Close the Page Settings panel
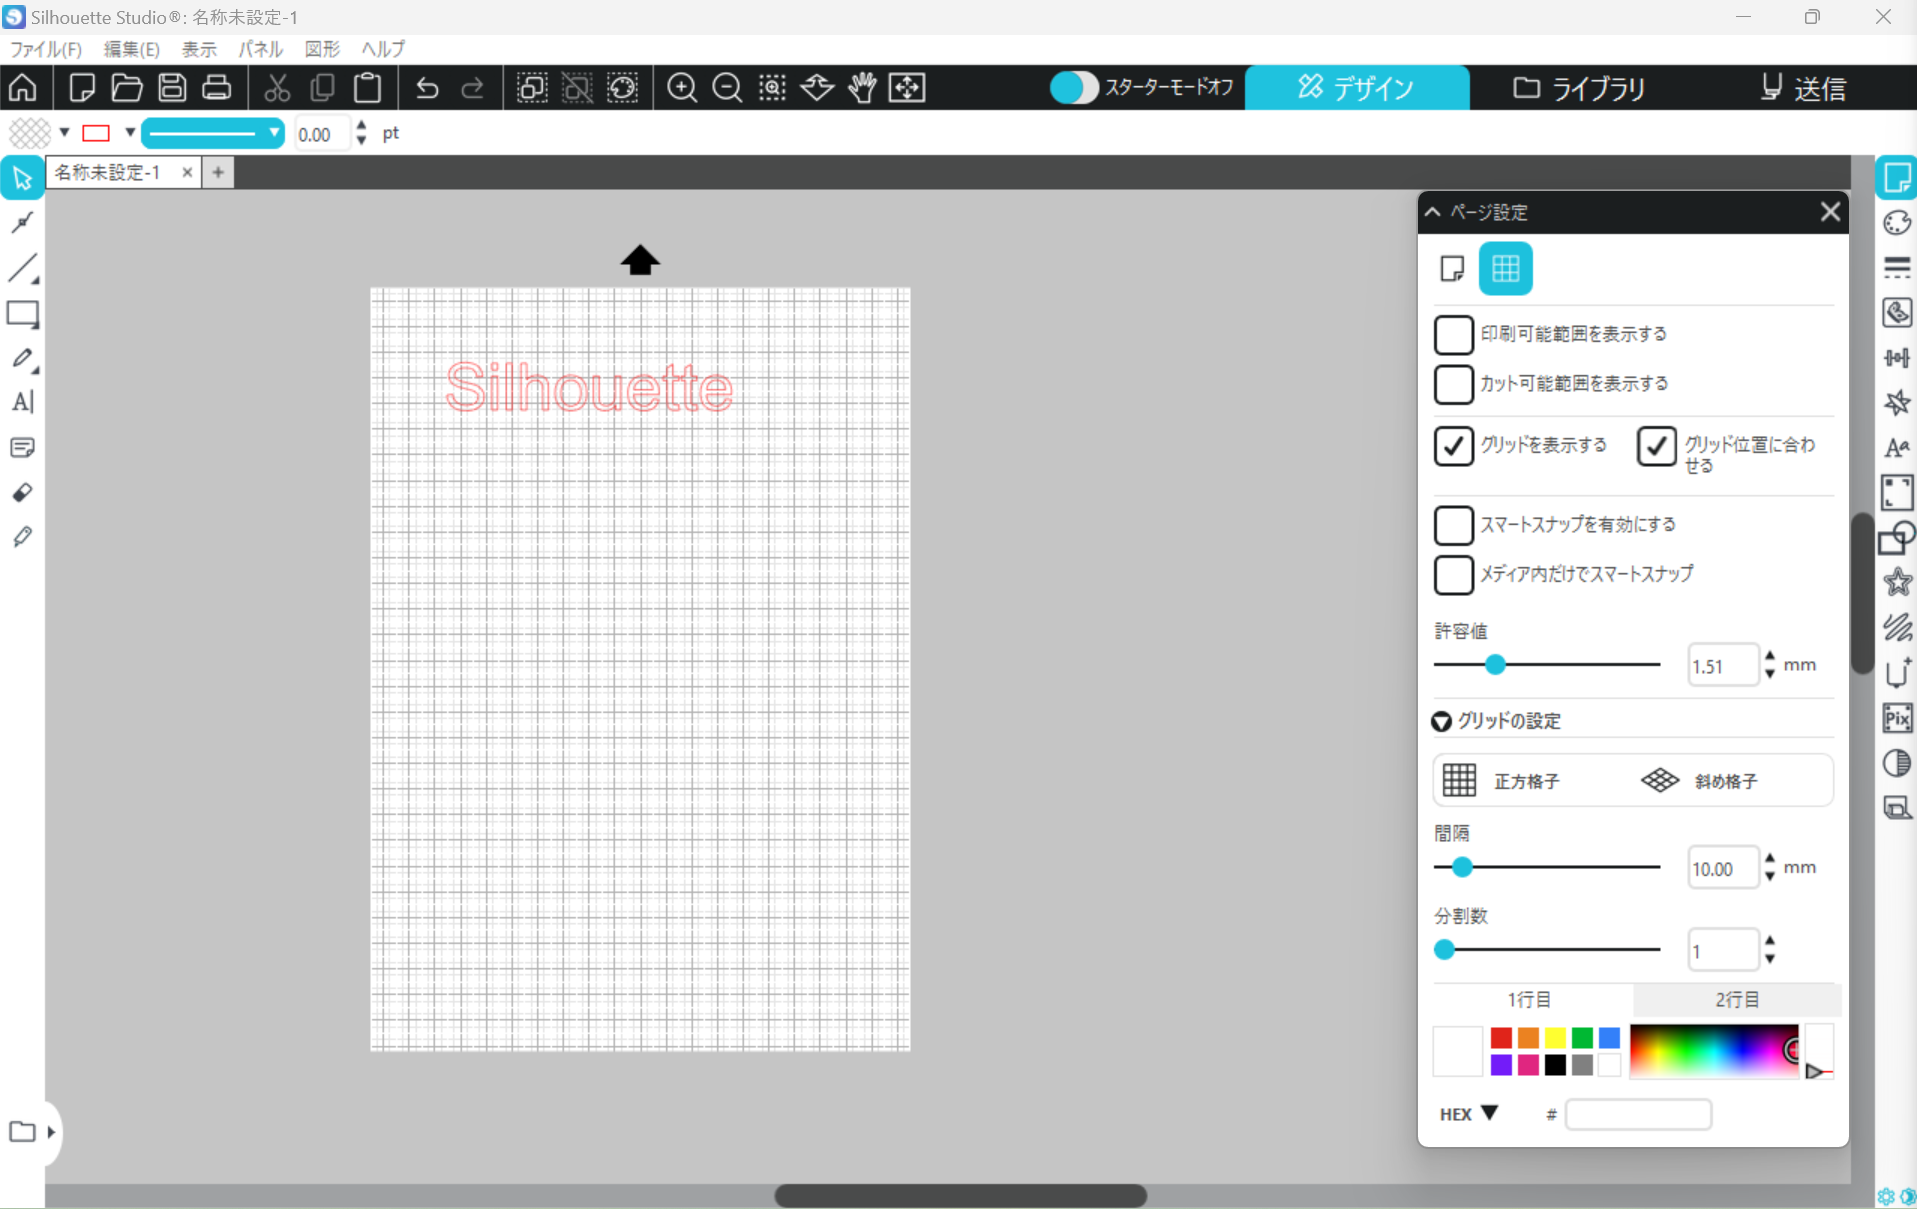The image size is (1917, 1209). coord(1830,212)
